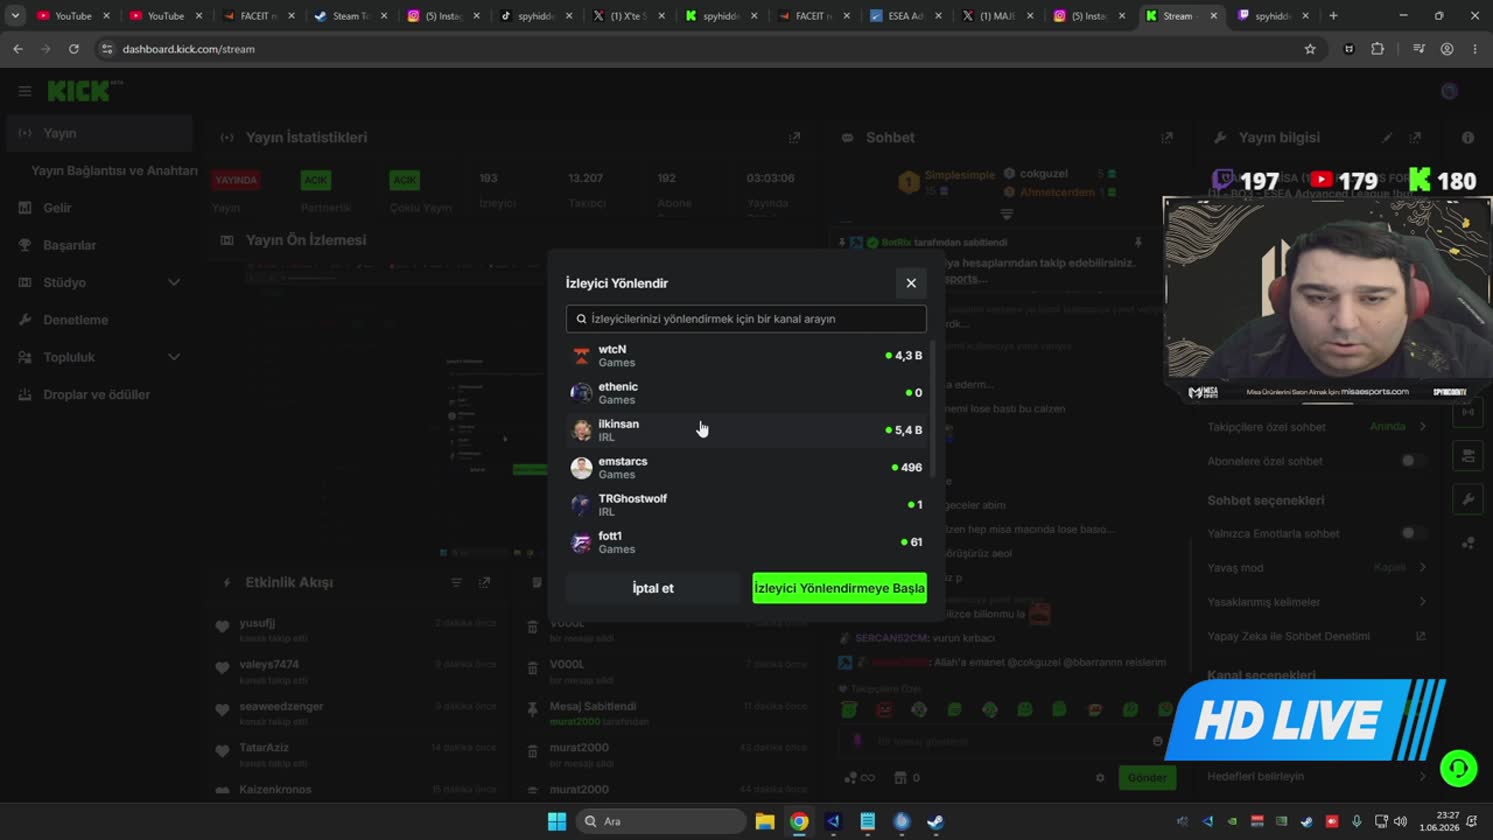Open Gelir in the sidebar
Viewport: 1493px width, 840px height.
99,208
